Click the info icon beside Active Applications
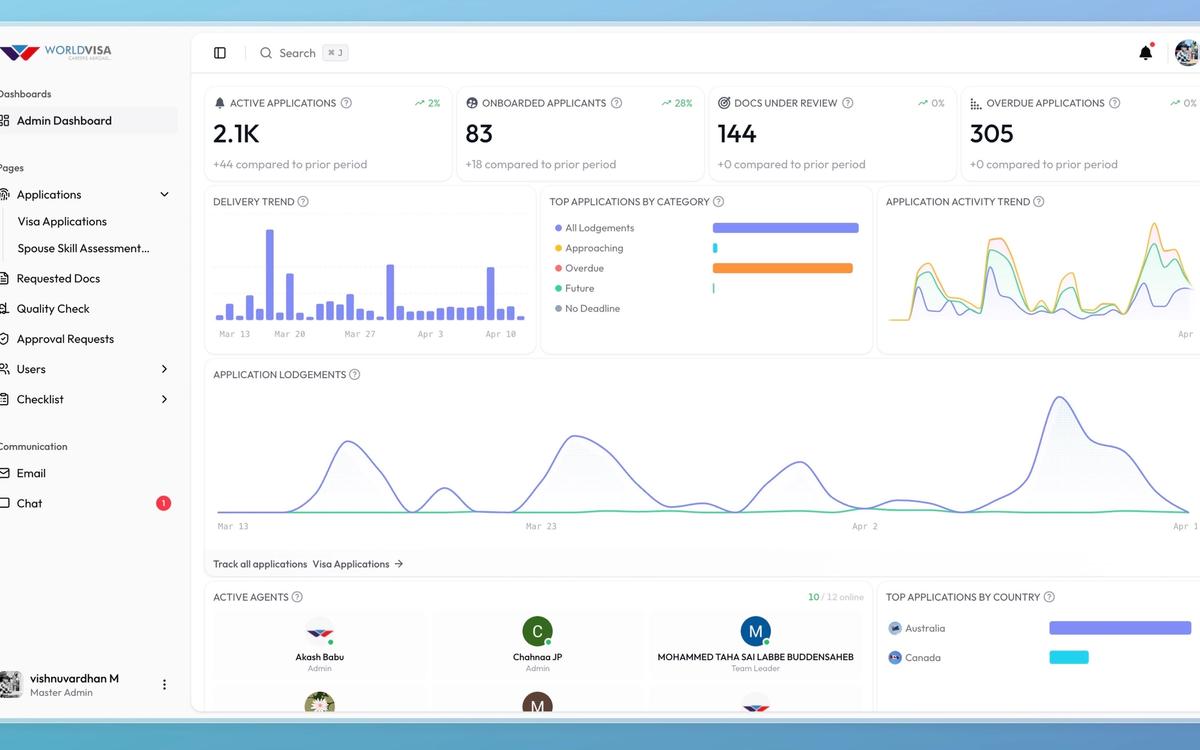The height and width of the screenshot is (750, 1200). pos(345,102)
